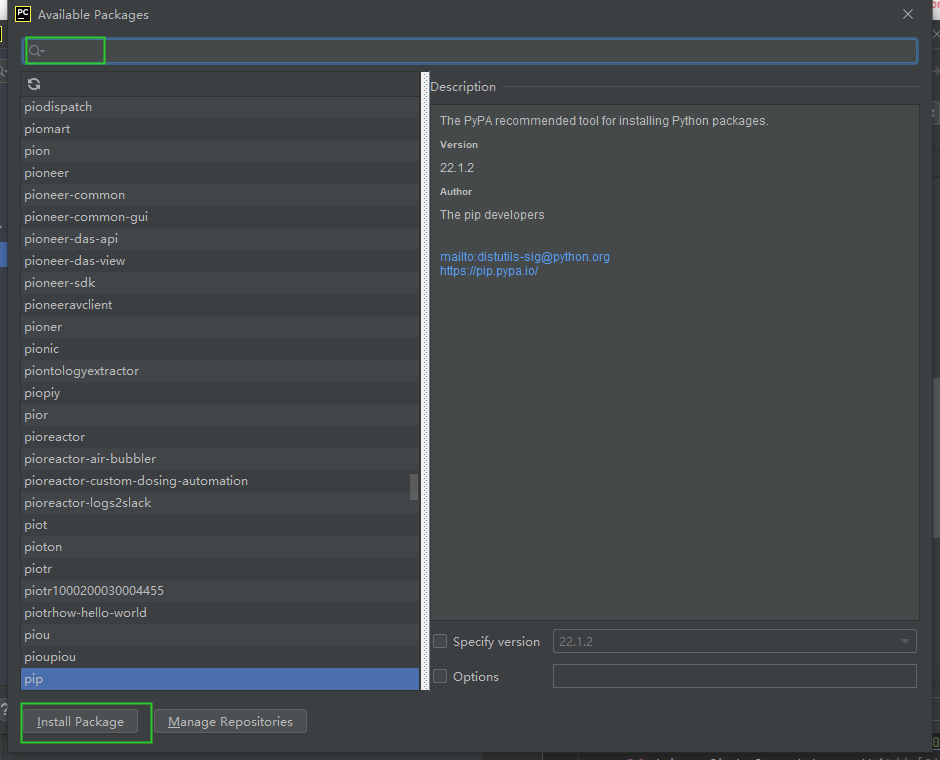The height and width of the screenshot is (760, 940).
Task: Select the piot package
Action: coord(220,524)
